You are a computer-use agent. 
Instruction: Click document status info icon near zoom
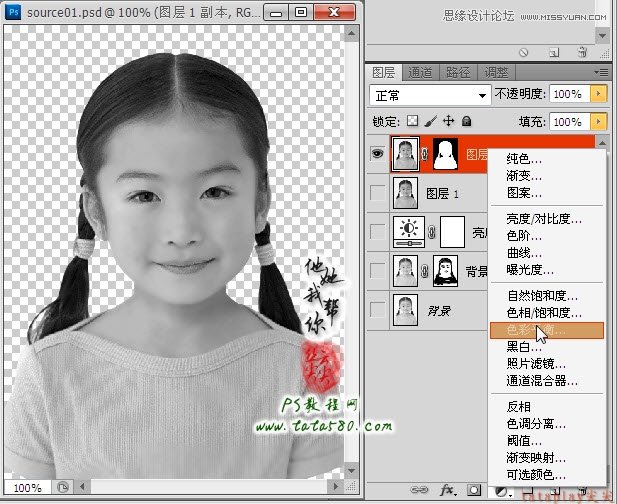coord(63,488)
